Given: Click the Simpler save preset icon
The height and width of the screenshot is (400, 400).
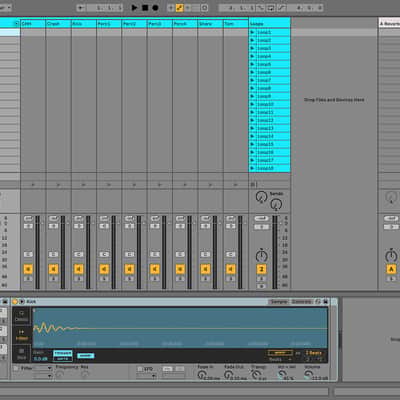Looking at the screenshot, I should coord(325,302).
